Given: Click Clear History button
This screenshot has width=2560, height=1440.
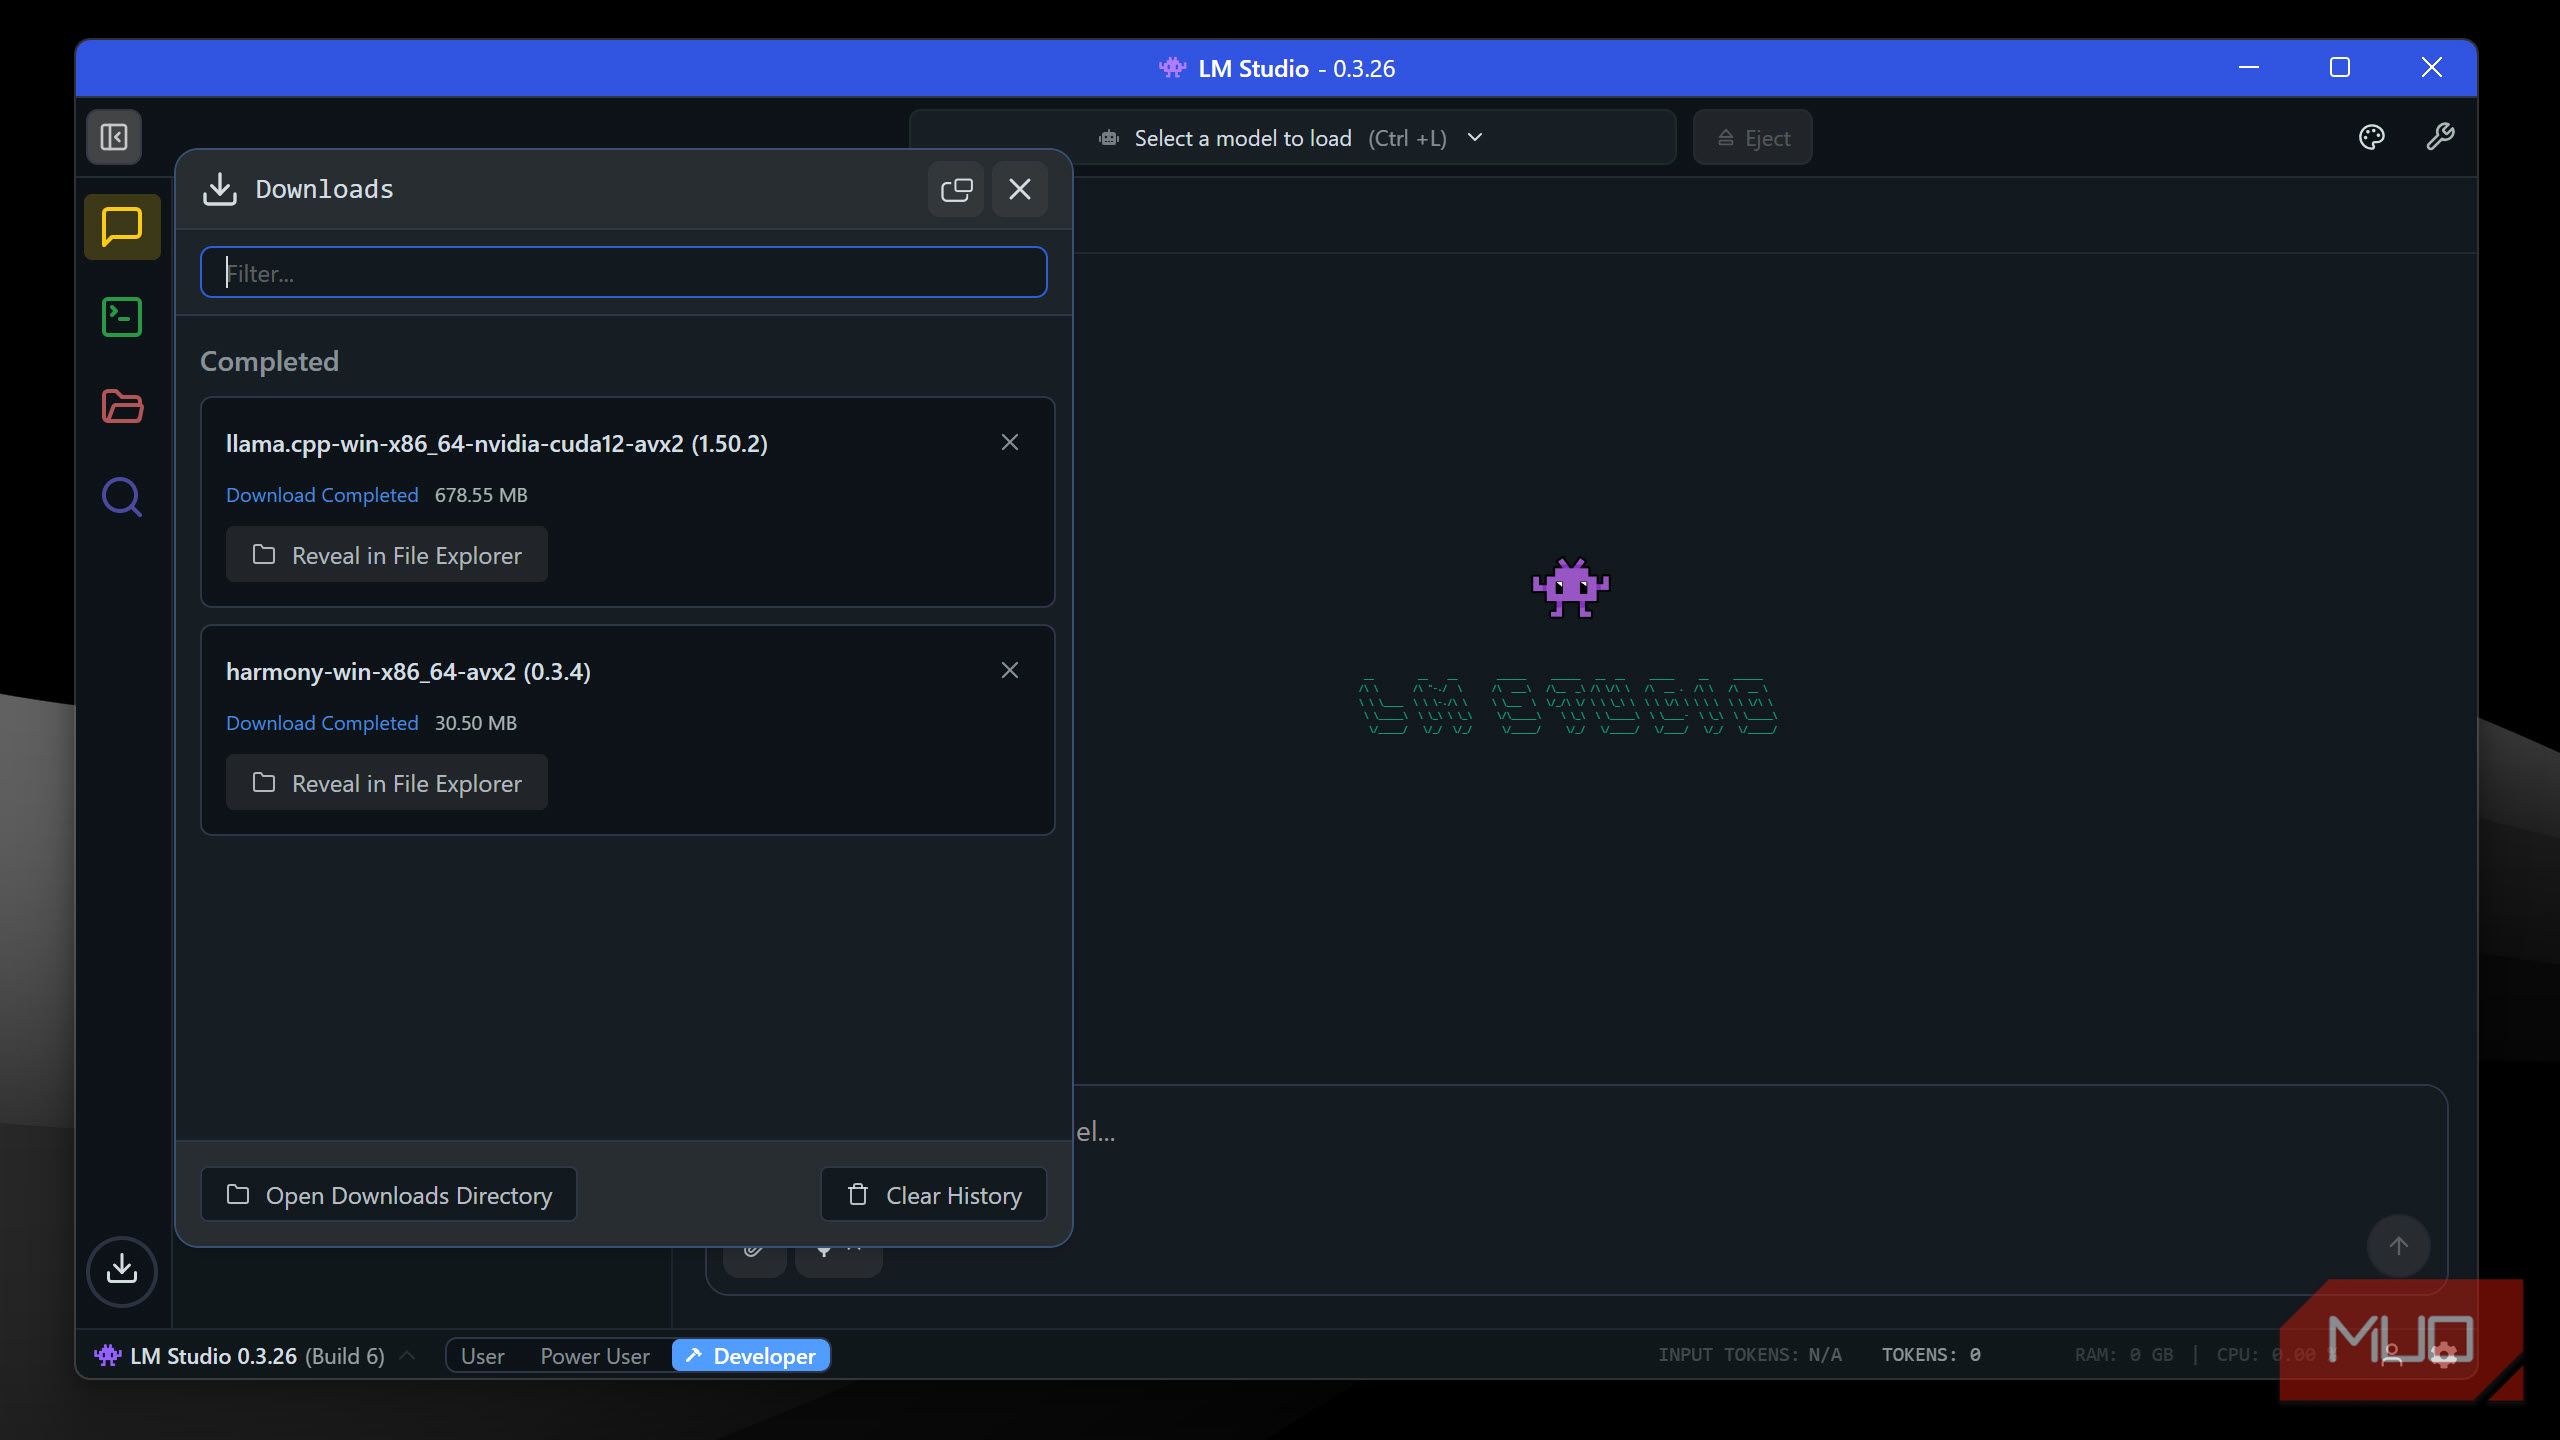Looking at the screenshot, I should click(x=934, y=1195).
